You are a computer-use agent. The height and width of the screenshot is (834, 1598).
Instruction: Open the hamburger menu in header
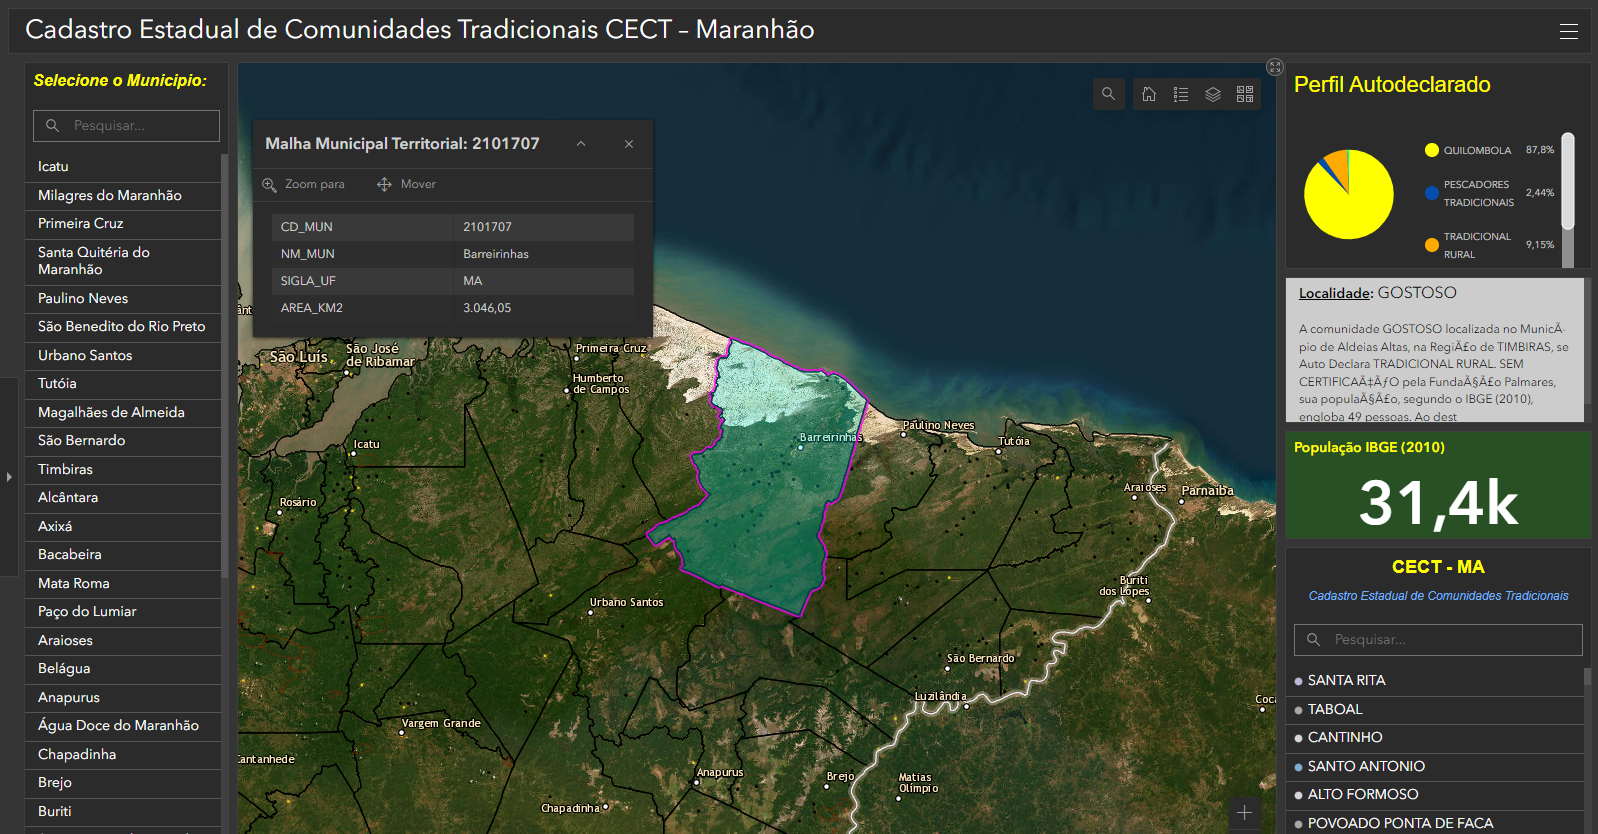point(1569,31)
